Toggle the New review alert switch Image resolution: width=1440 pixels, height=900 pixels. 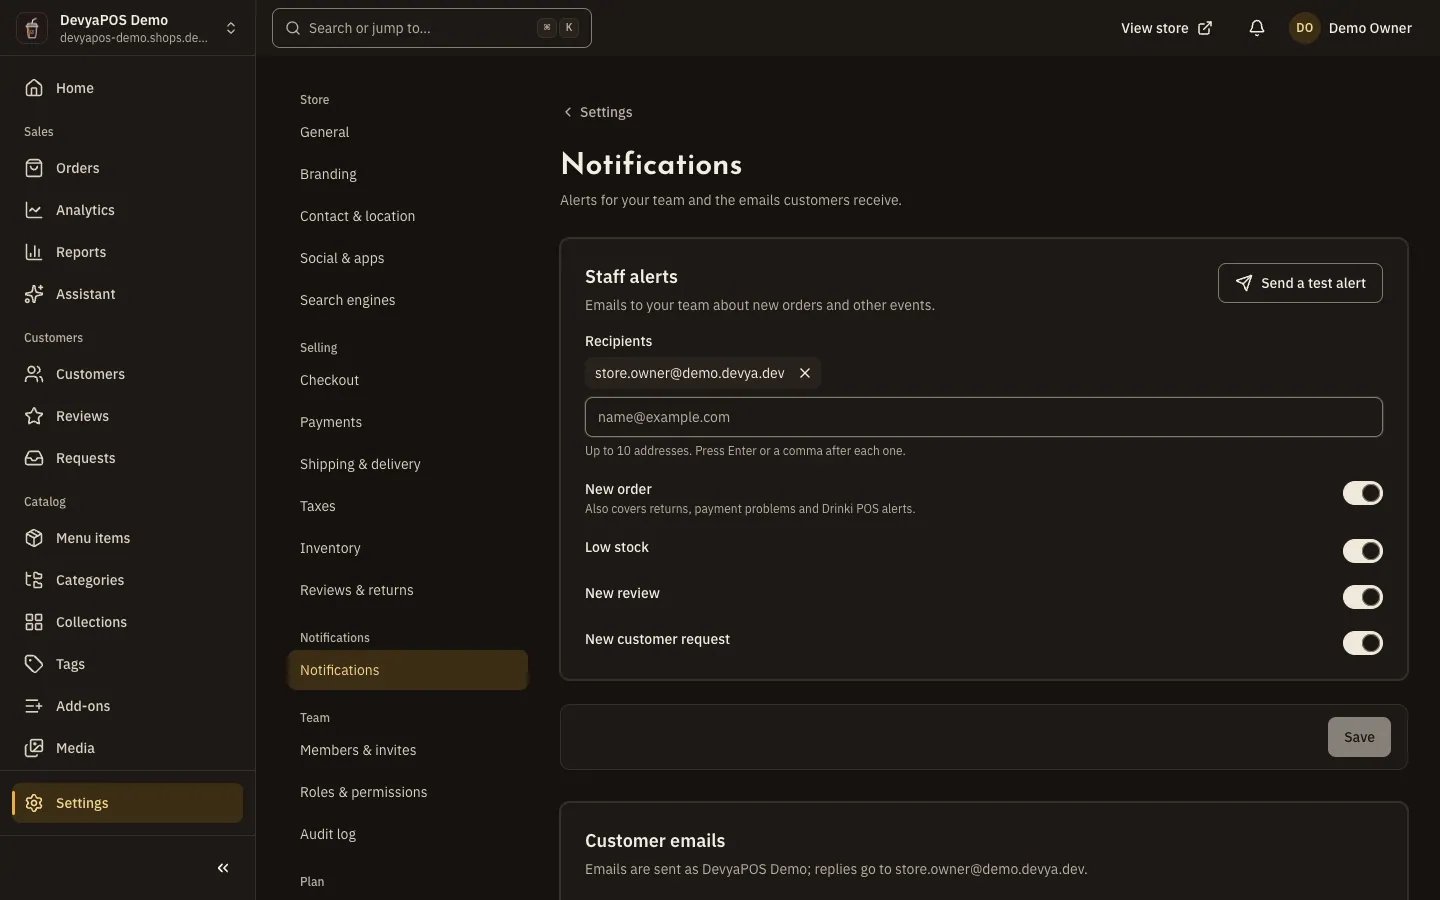pyautogui.click(x=1362, y=597)
